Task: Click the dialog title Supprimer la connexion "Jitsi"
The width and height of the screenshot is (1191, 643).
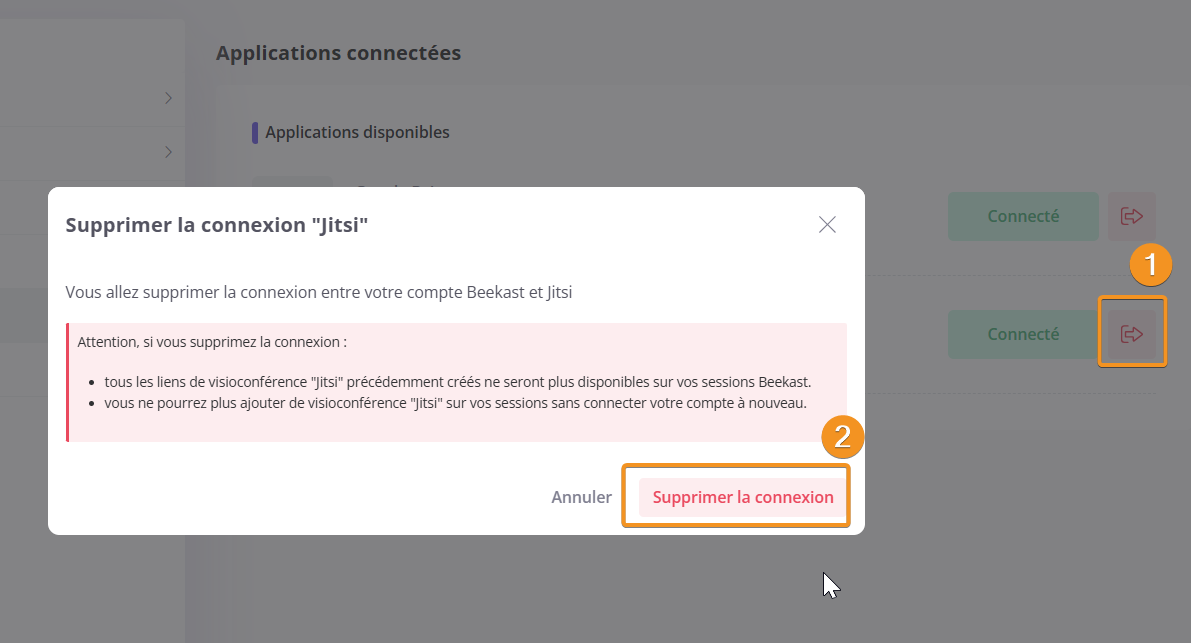Action: (217, 225)
